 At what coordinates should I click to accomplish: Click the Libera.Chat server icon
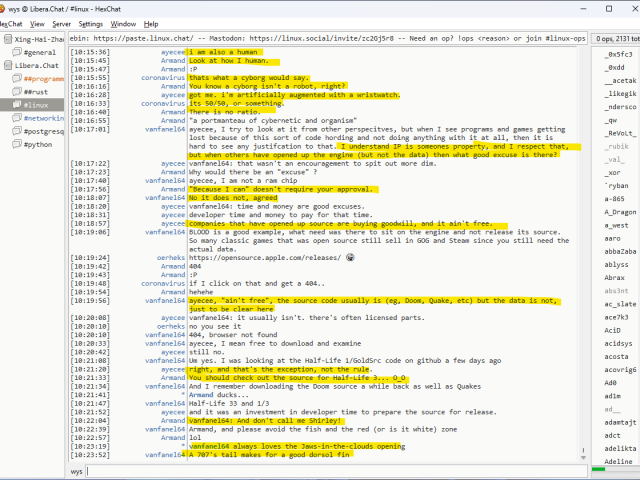click(7, 65)
